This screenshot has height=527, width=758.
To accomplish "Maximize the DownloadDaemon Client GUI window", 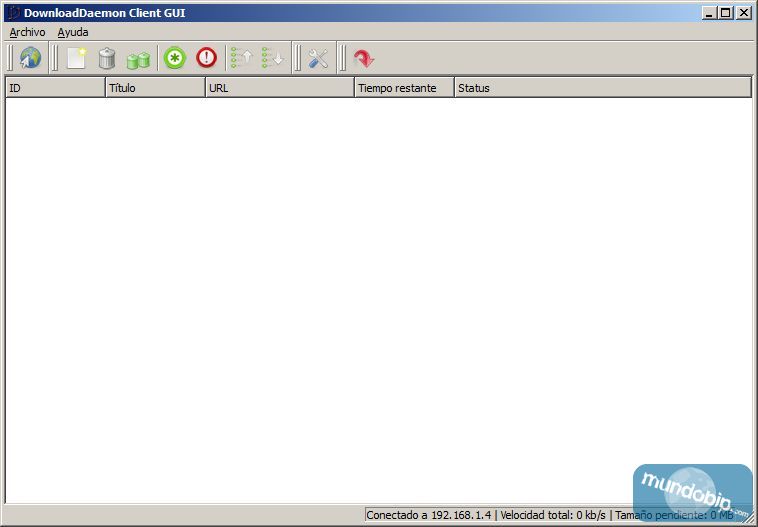I will (x=726, y=13).
